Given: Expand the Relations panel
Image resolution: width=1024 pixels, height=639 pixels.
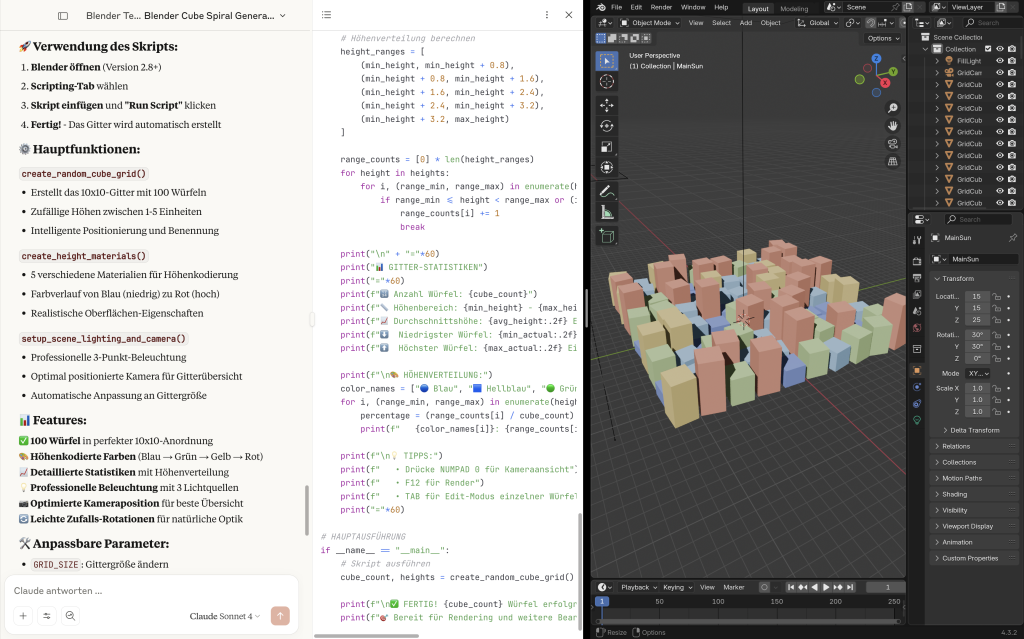Looking at the screenshot, I should click(974, 446).
